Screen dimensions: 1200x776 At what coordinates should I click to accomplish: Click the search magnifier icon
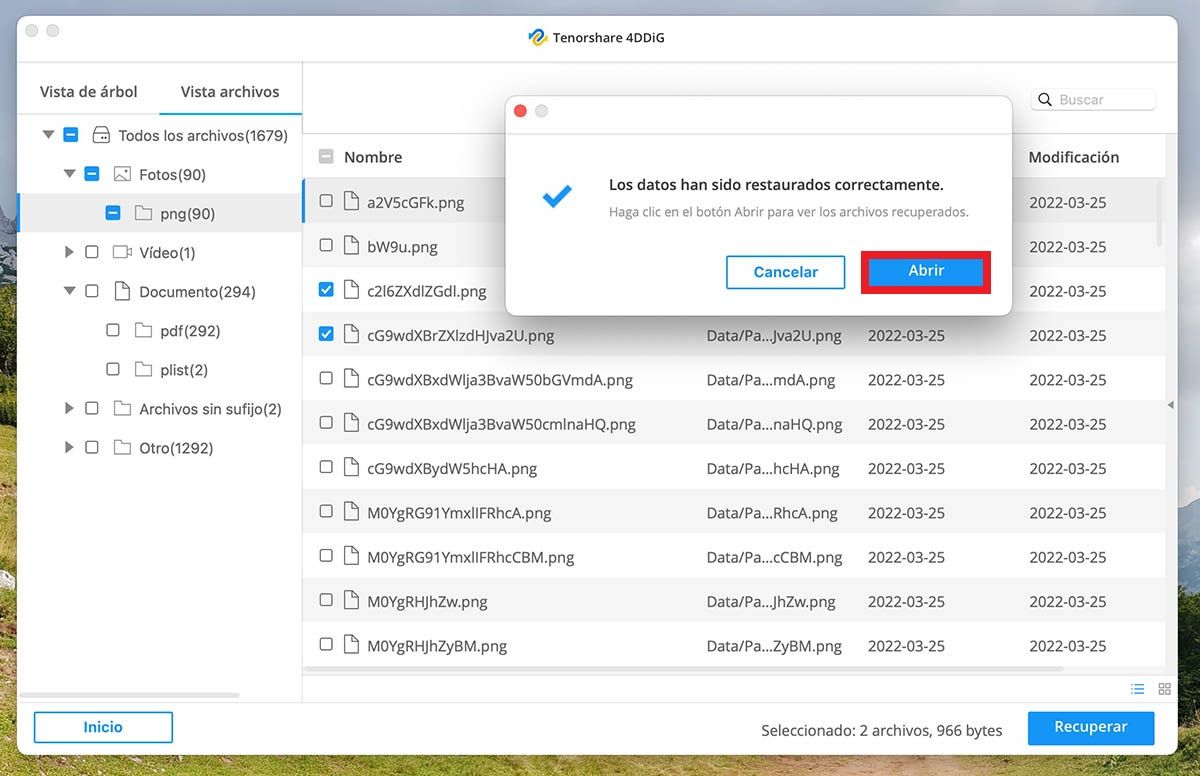click(1045, 100)
